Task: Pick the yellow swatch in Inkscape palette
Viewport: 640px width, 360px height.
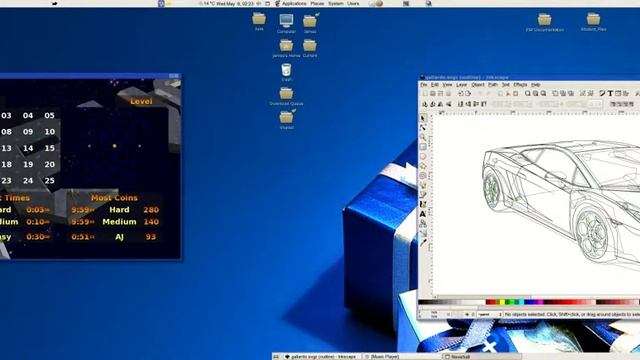Action: pyautogui.click(x=502, y=302)
